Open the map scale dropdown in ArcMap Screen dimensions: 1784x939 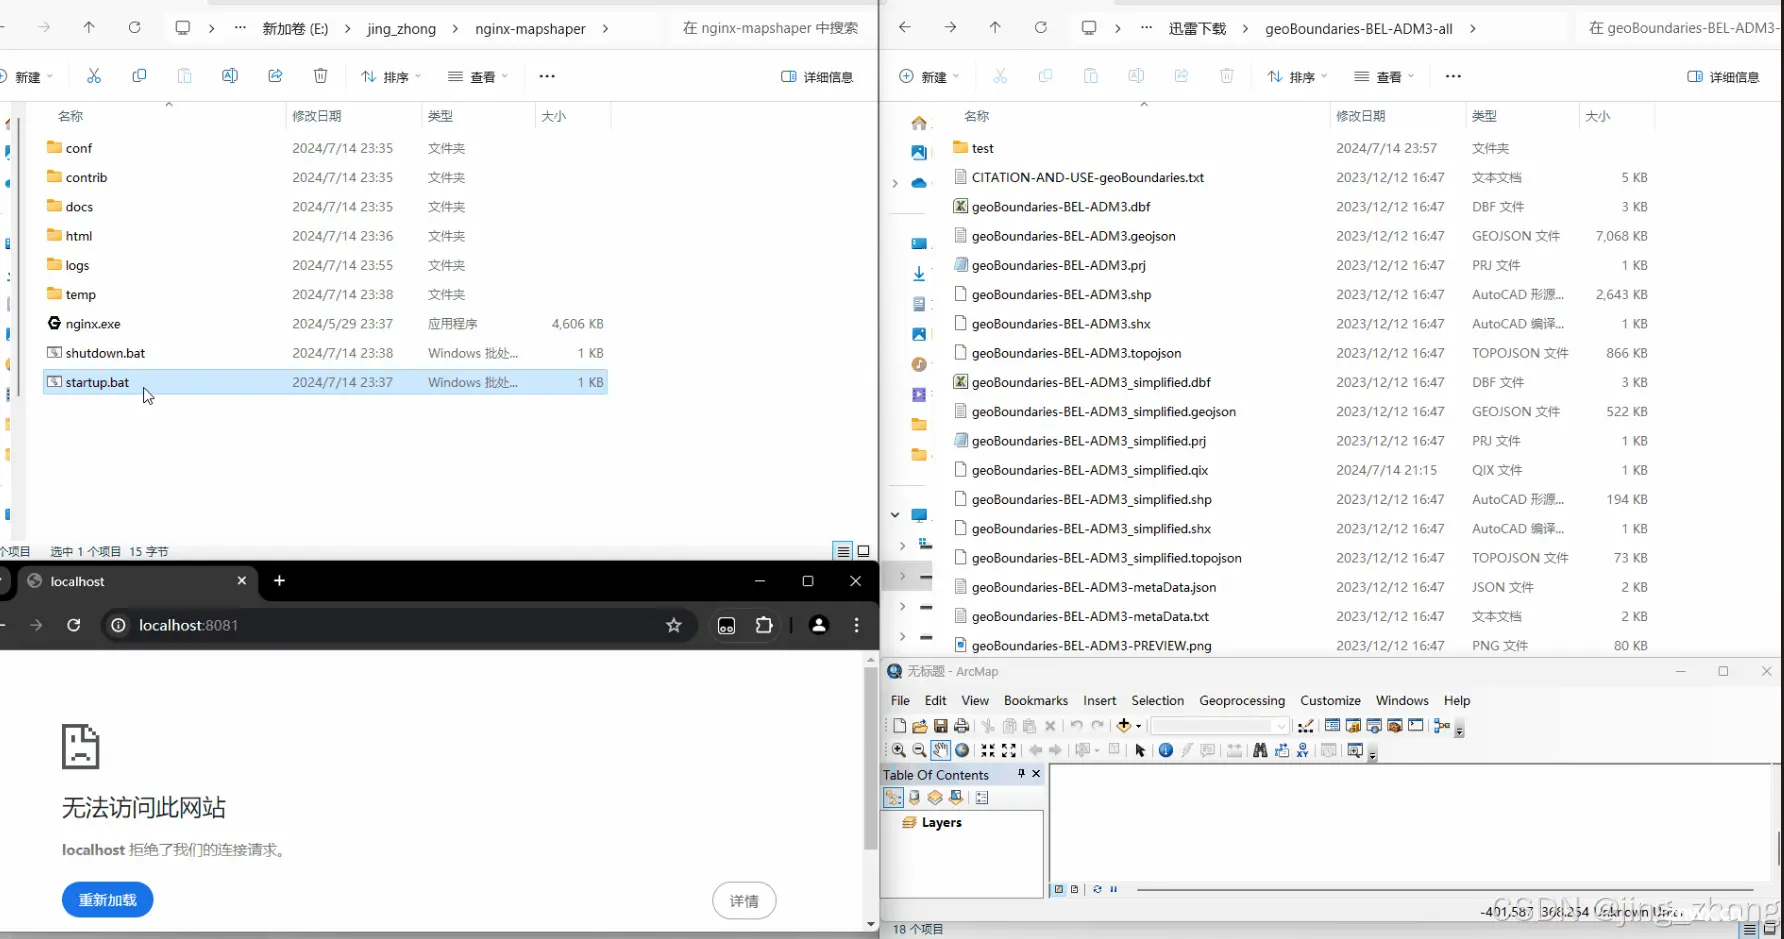click(x=1281, y=726)
